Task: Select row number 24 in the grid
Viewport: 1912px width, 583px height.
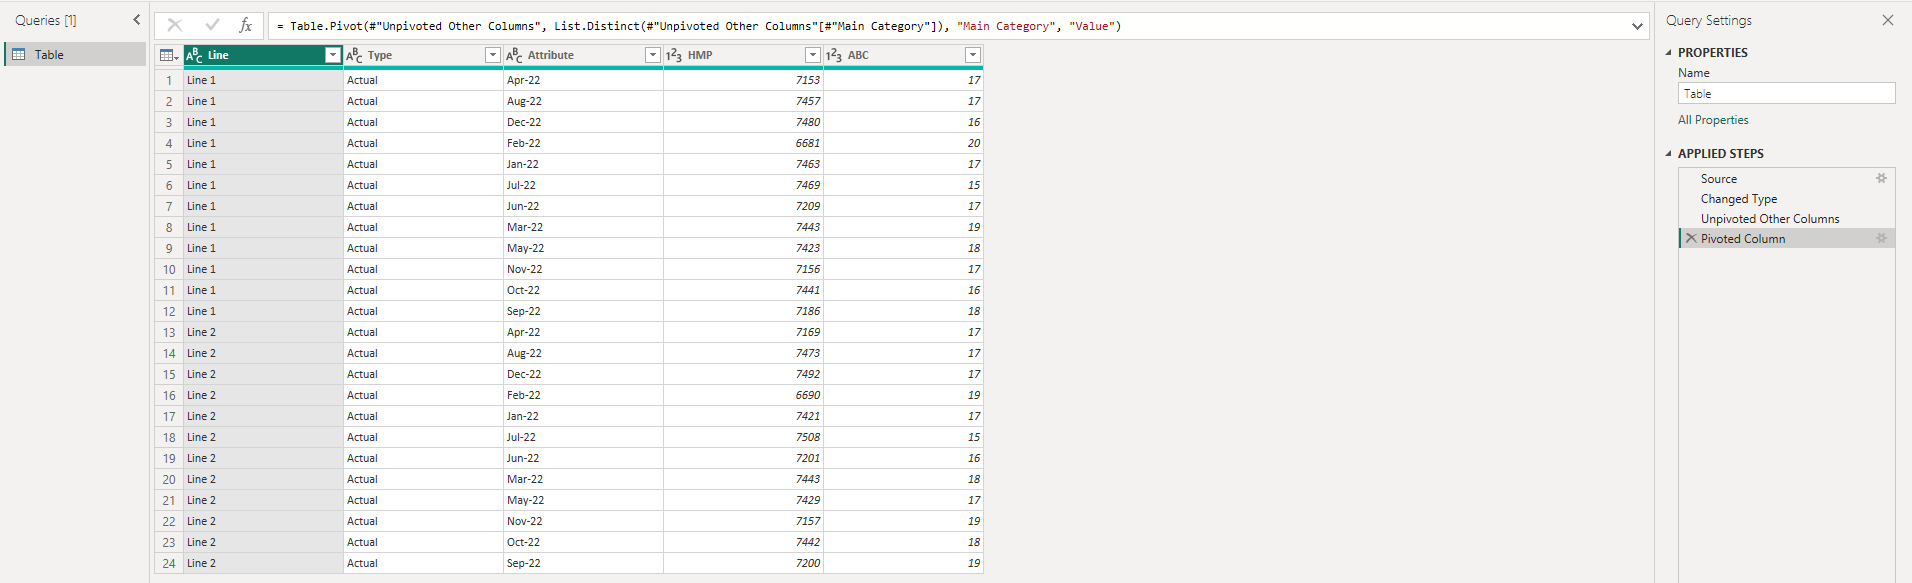Action: pos(169,563)
